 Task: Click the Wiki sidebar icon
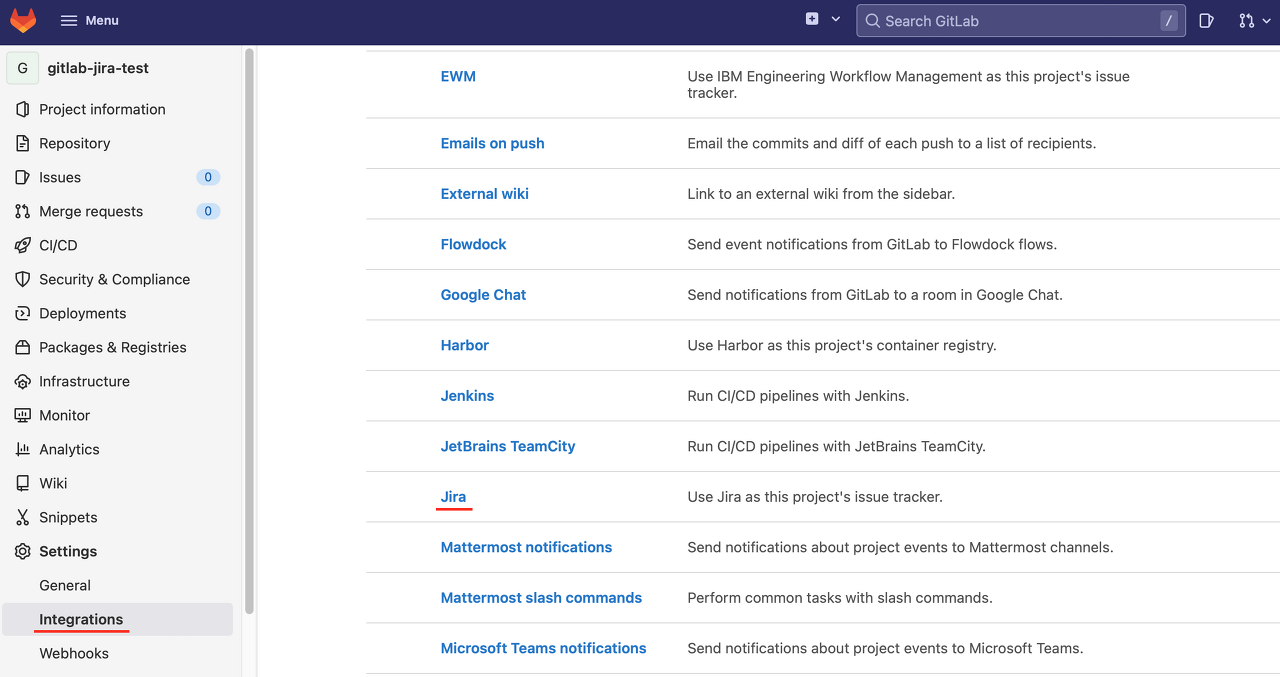pyautogui.click(x=23, y=483)
